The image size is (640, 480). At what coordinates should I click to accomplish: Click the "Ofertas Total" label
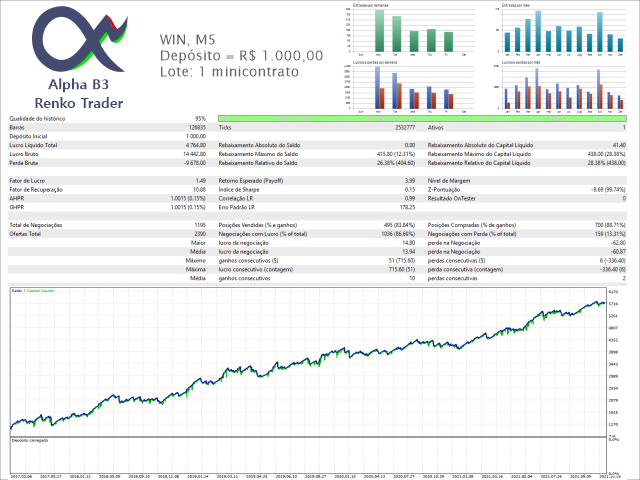(25, 234)
